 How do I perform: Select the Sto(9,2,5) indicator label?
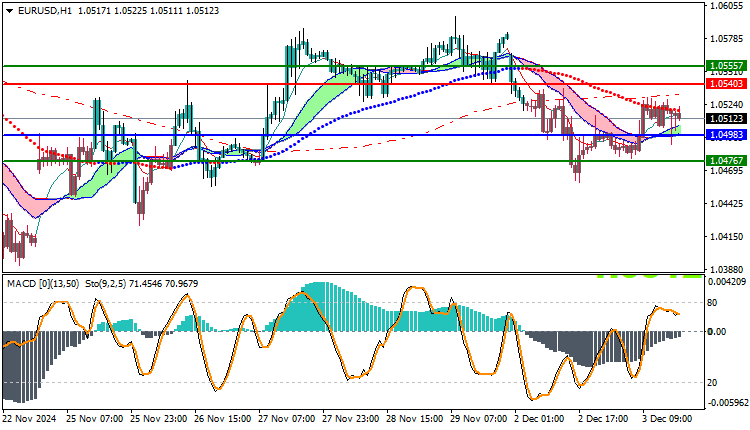click(106, 284)
